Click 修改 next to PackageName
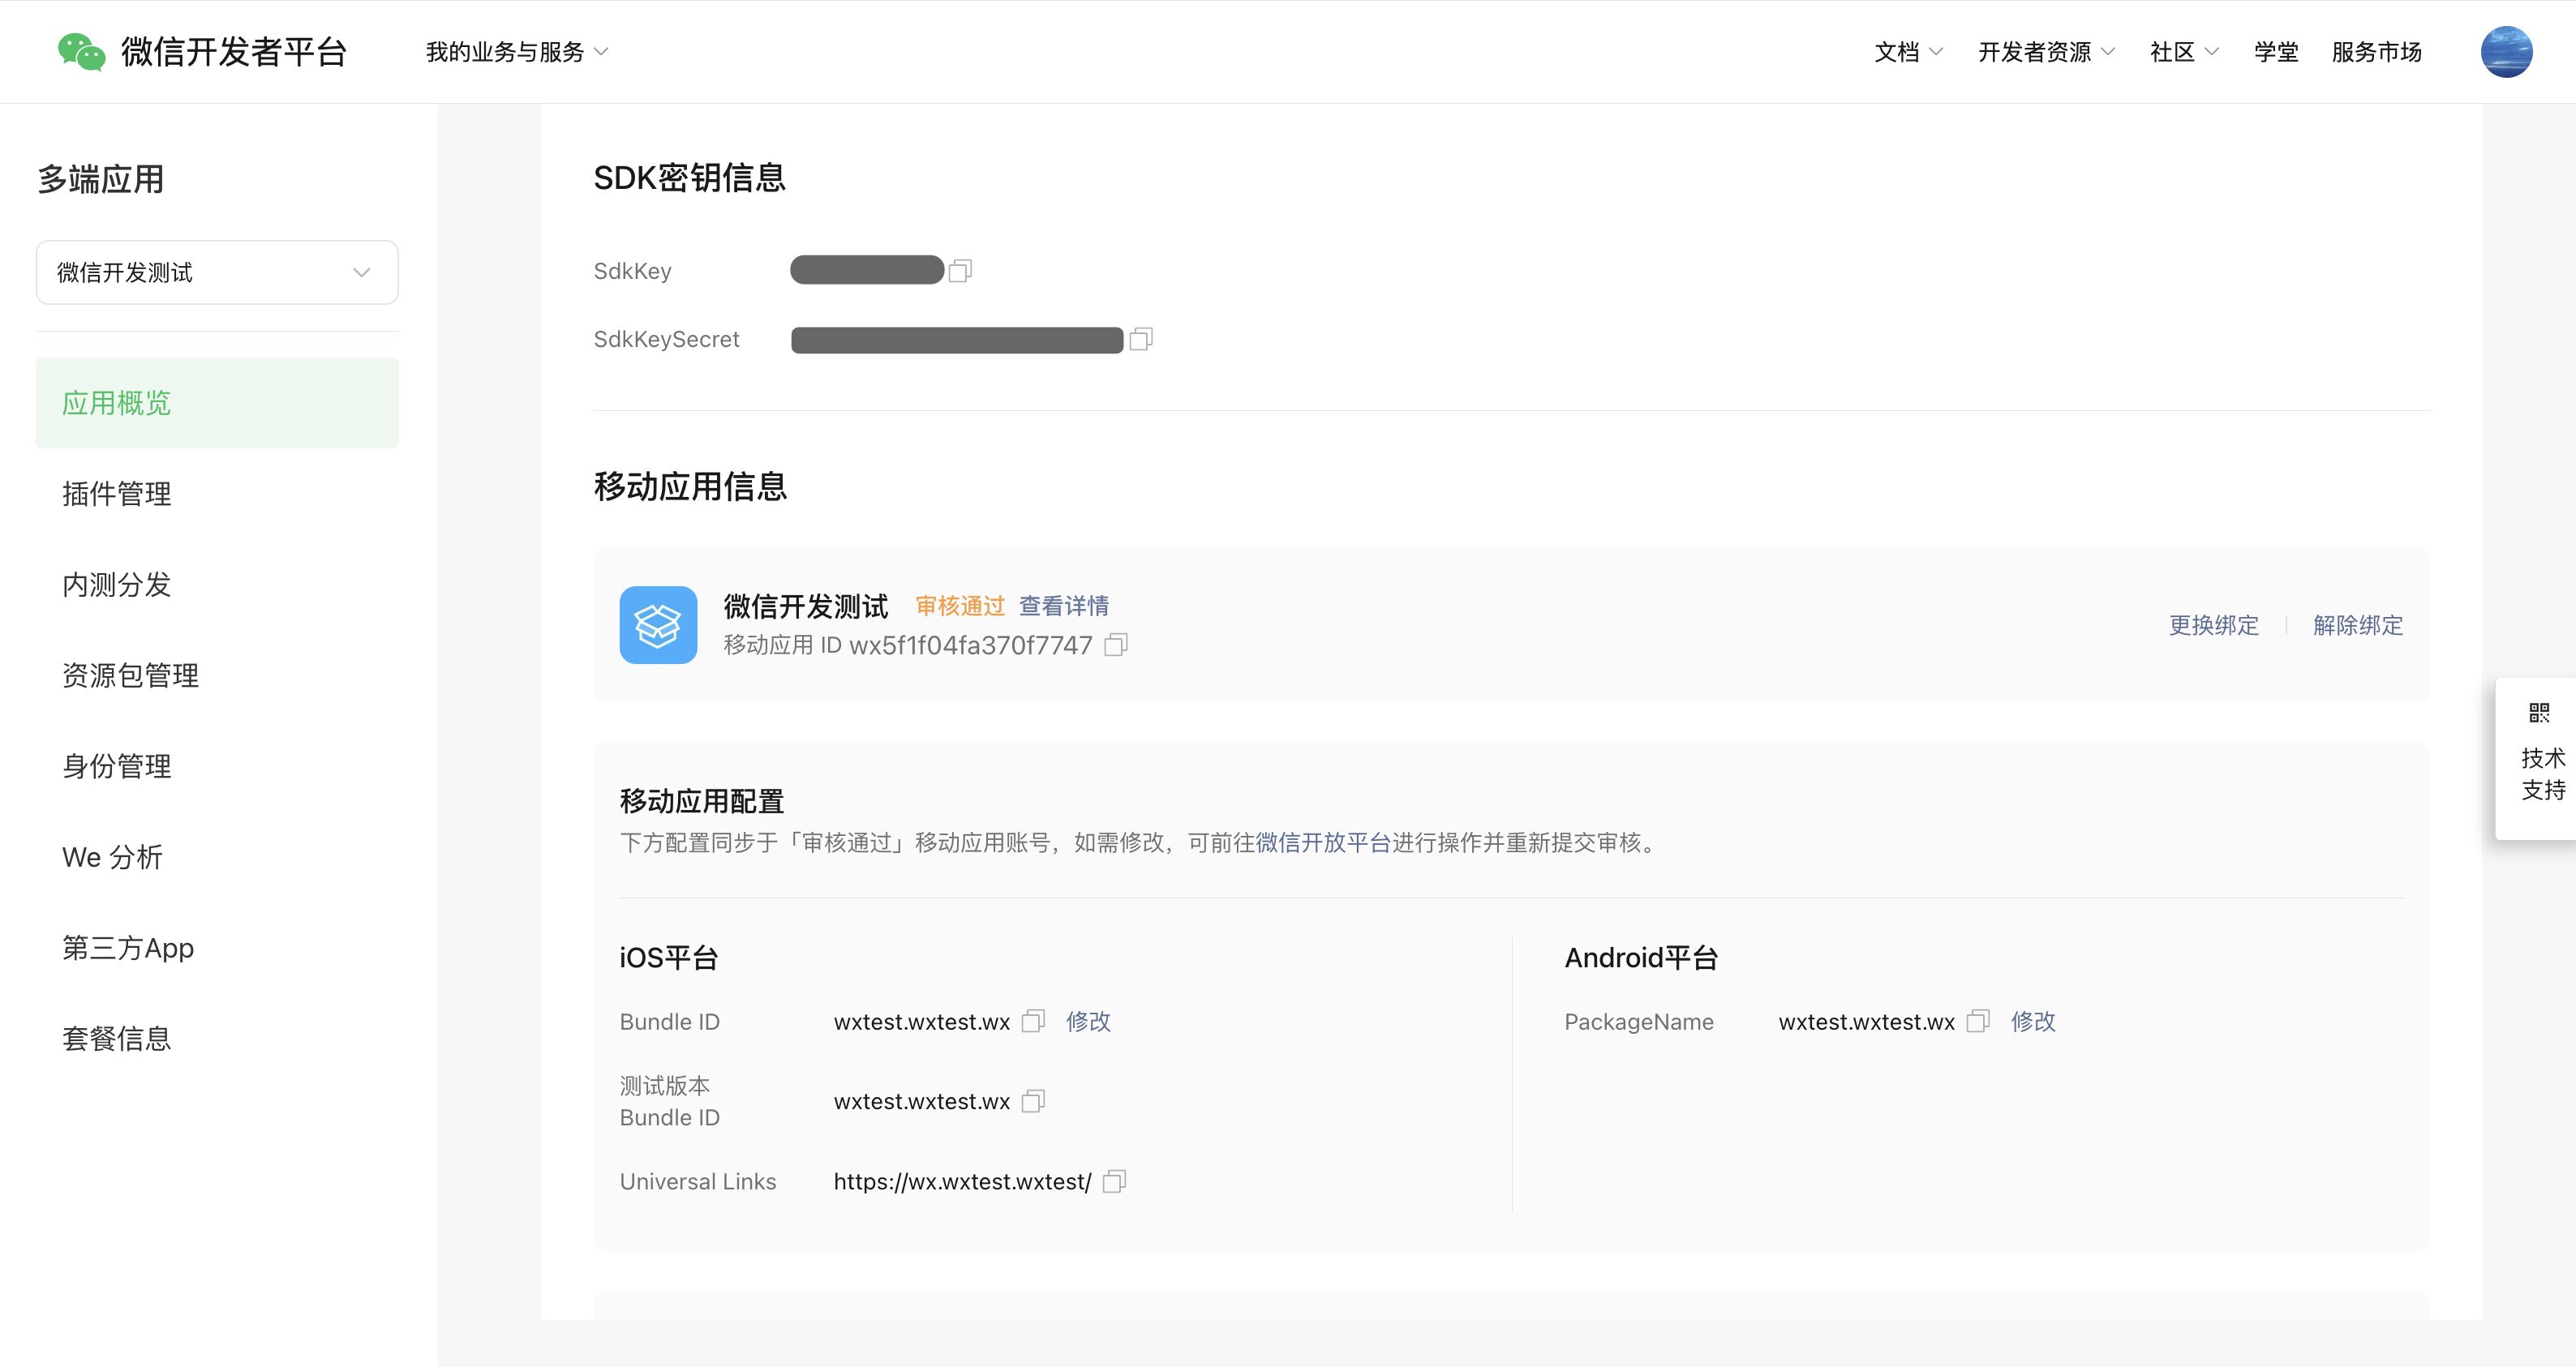The image size is (2576, 1367). click(2033, 1021)
